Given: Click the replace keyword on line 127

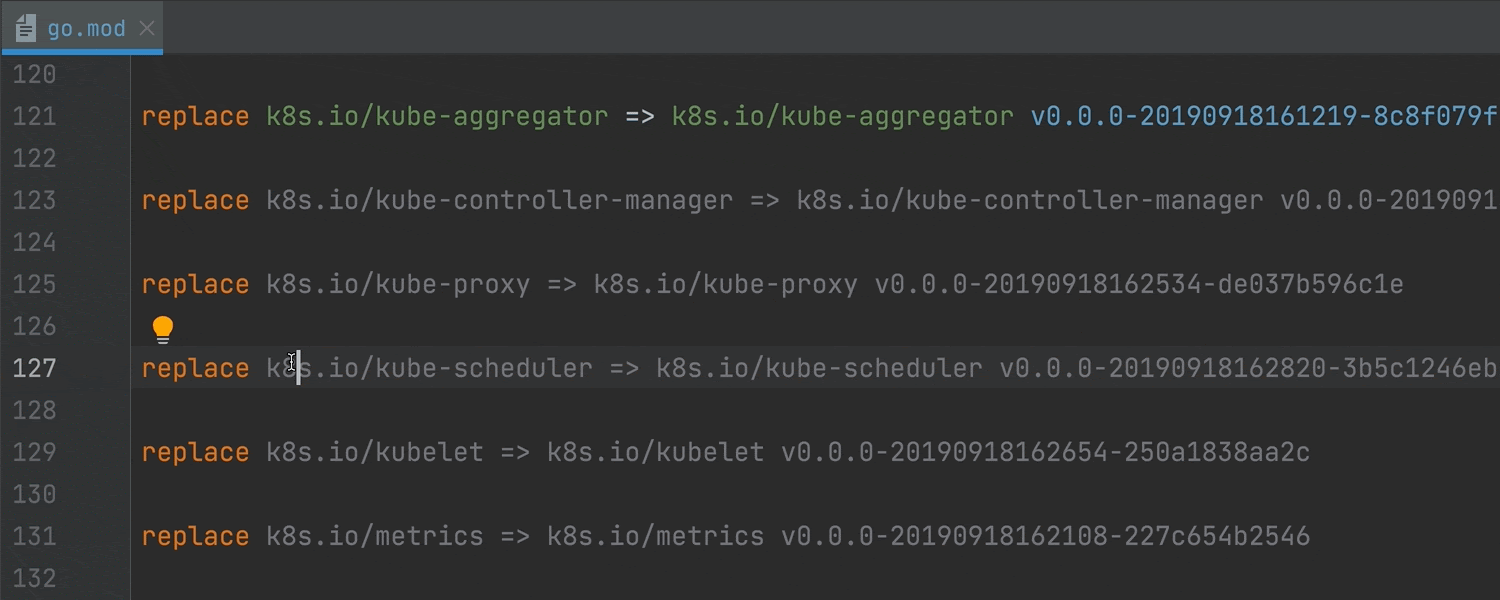Looking at the screenshot, I should [x=195, y=368].
